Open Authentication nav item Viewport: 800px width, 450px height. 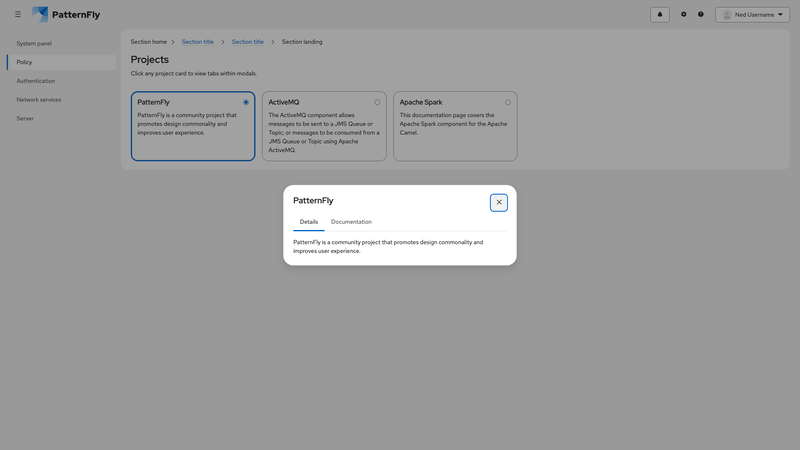tap(61, 81)
